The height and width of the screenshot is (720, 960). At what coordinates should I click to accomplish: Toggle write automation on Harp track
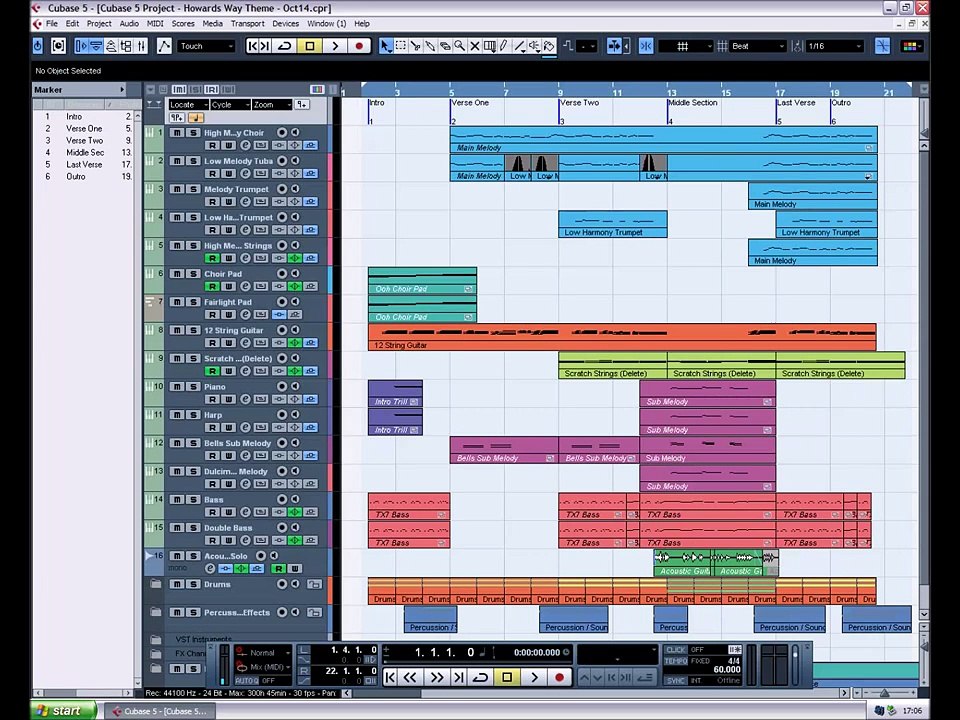[228, 427]
